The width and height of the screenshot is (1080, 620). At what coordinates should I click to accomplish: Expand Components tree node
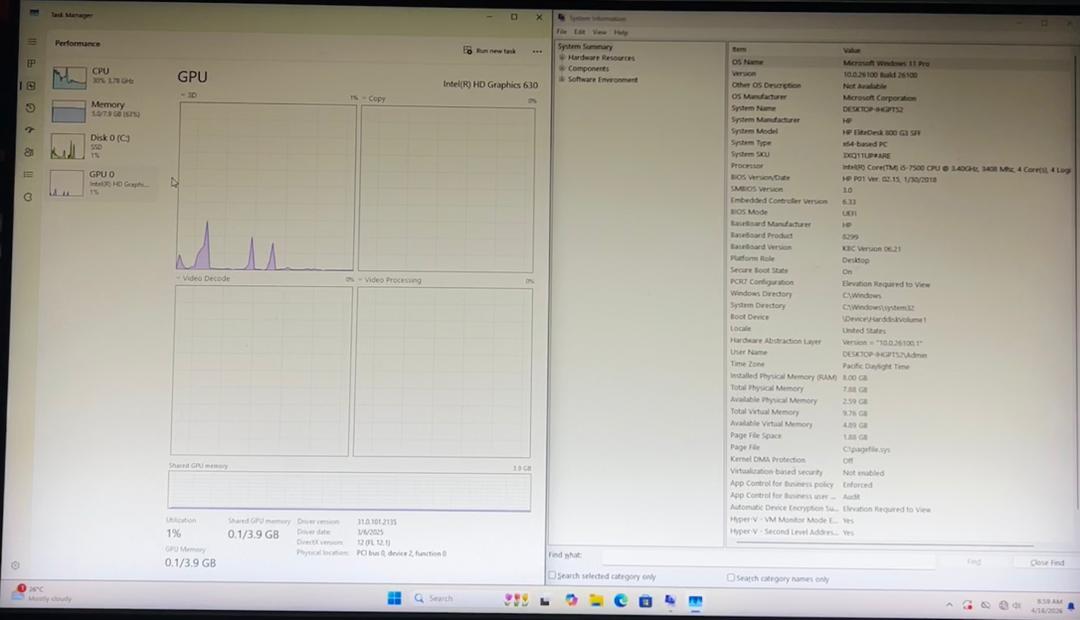(563, 69)
